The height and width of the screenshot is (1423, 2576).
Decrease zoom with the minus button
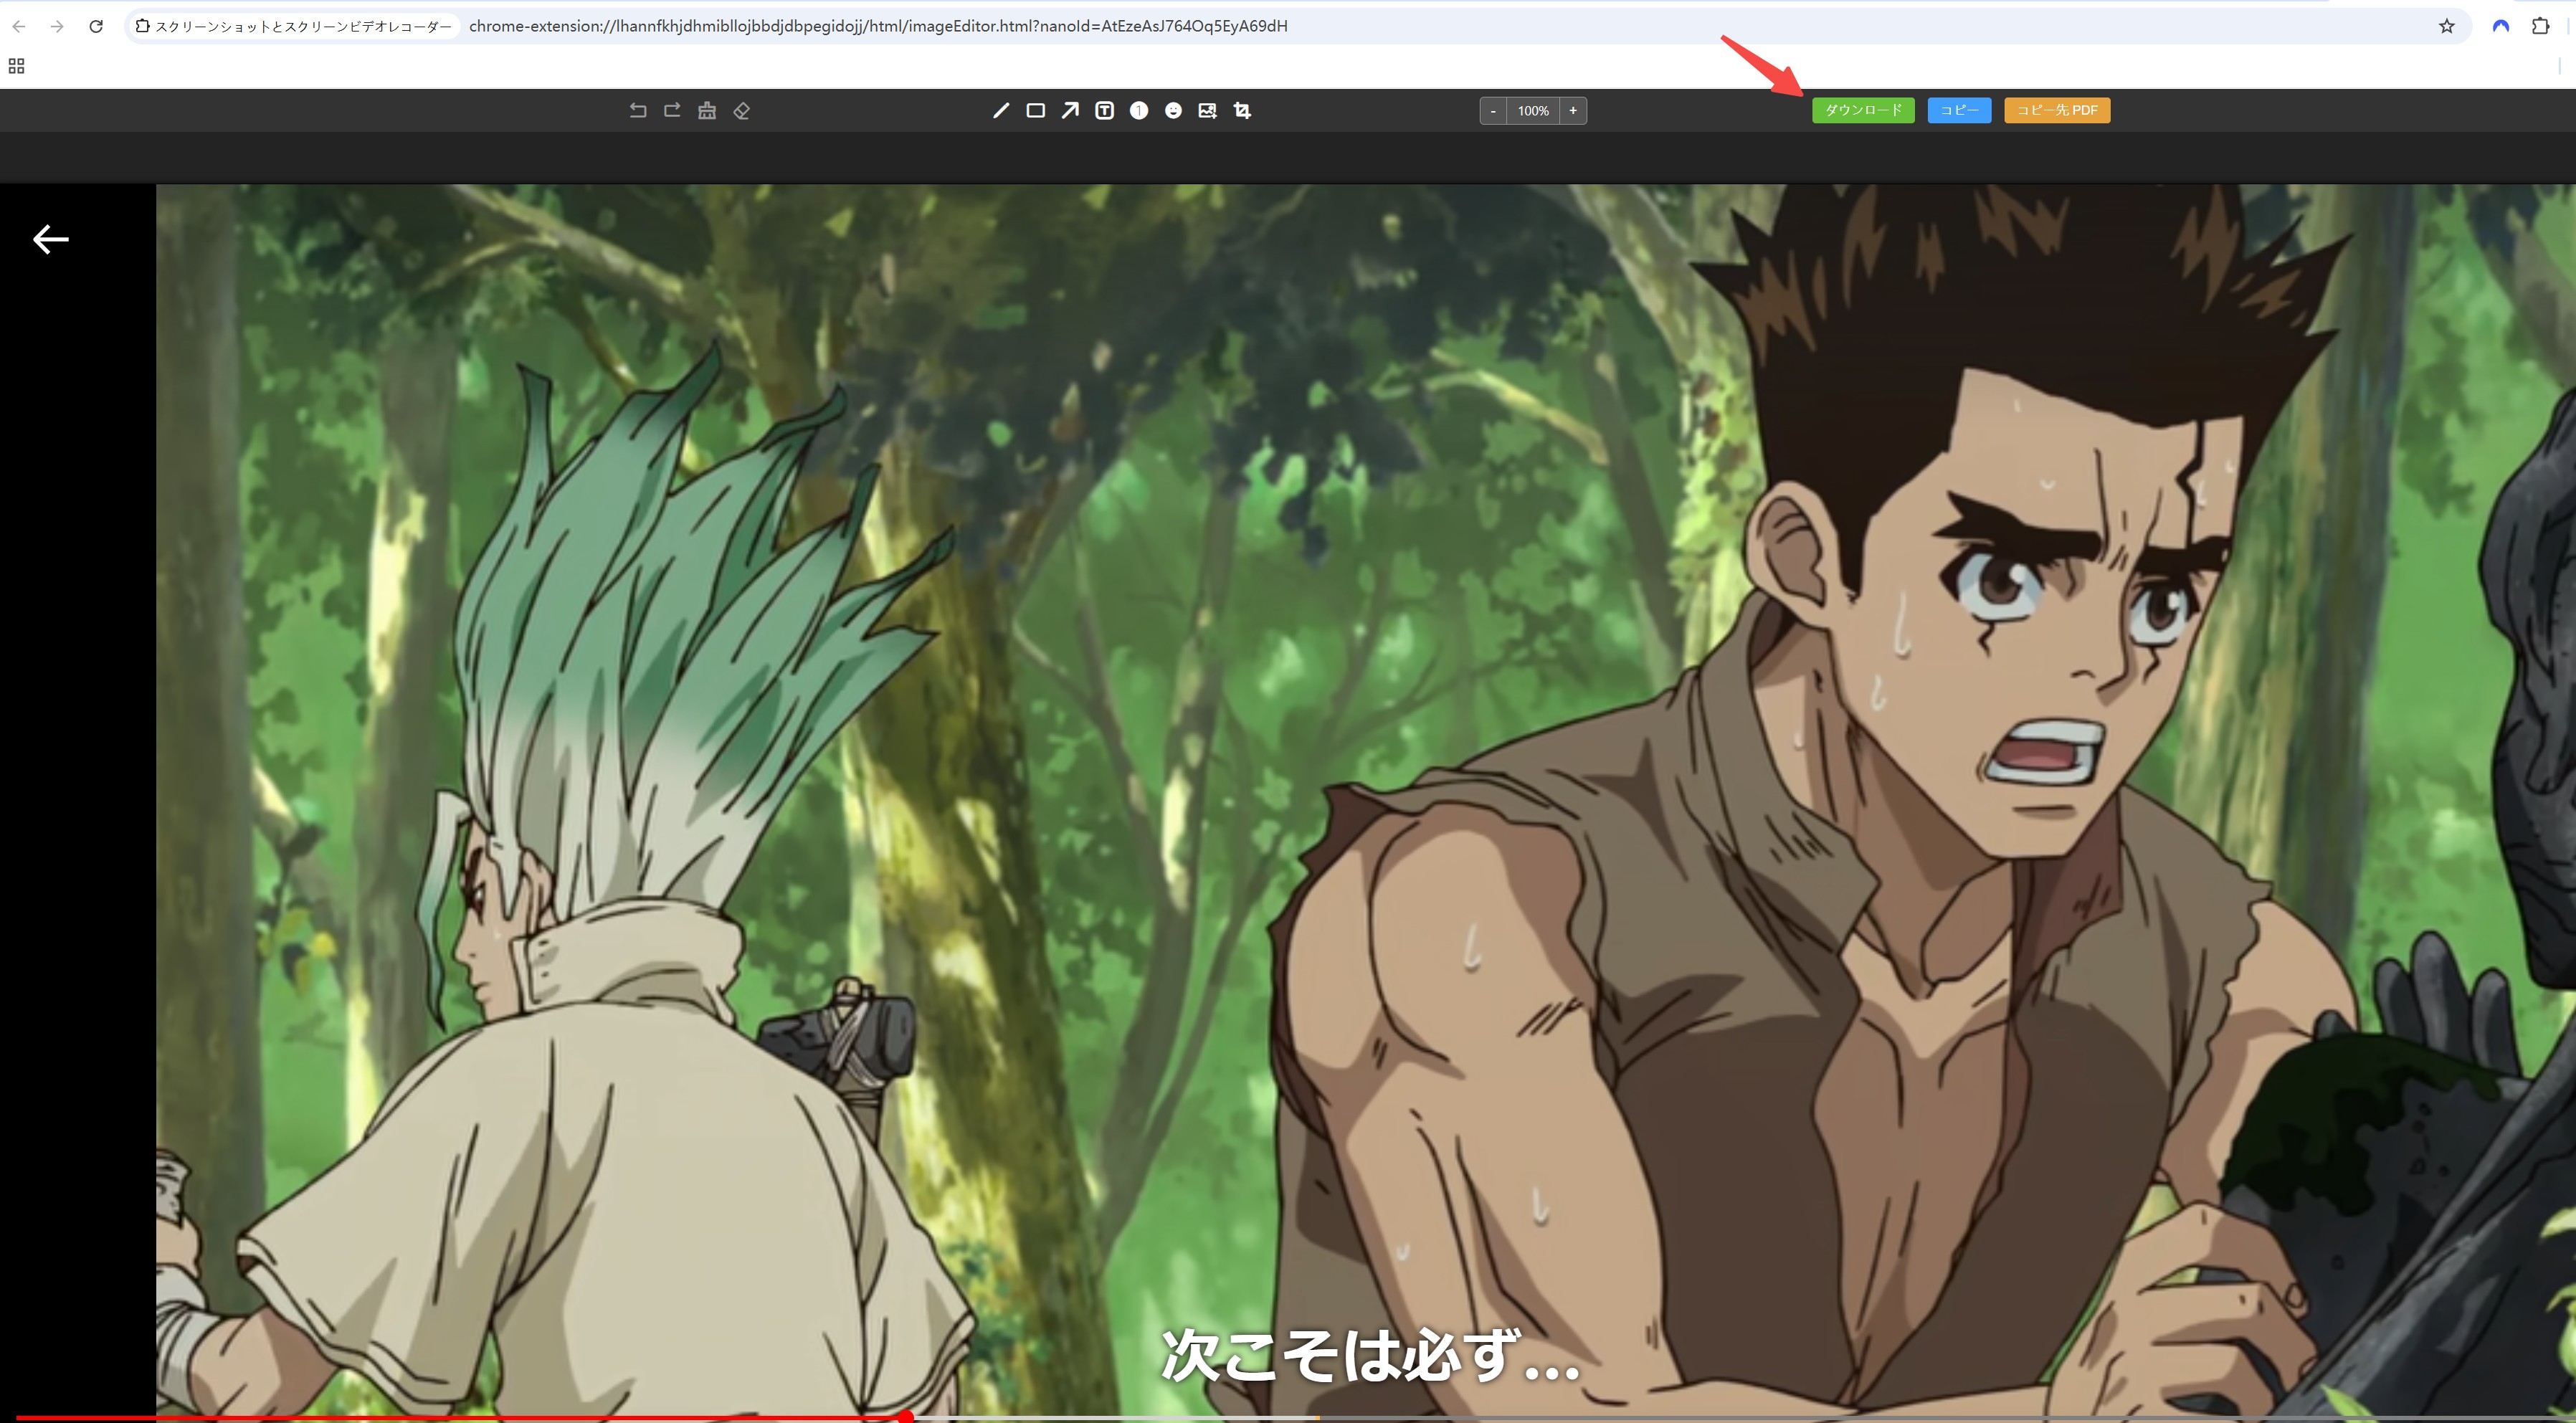(1493, 110)
